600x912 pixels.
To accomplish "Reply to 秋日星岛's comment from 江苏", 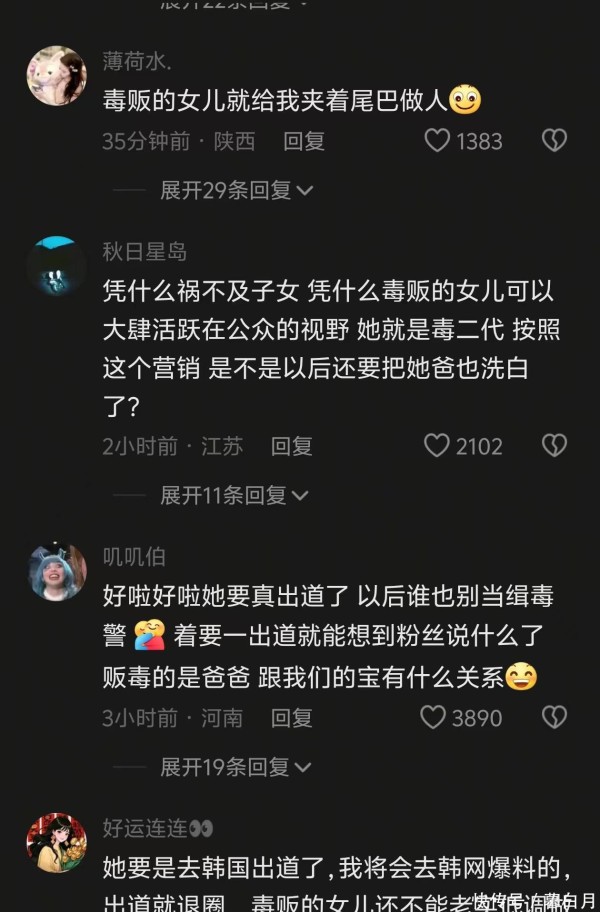I will (x=291, y=446).
